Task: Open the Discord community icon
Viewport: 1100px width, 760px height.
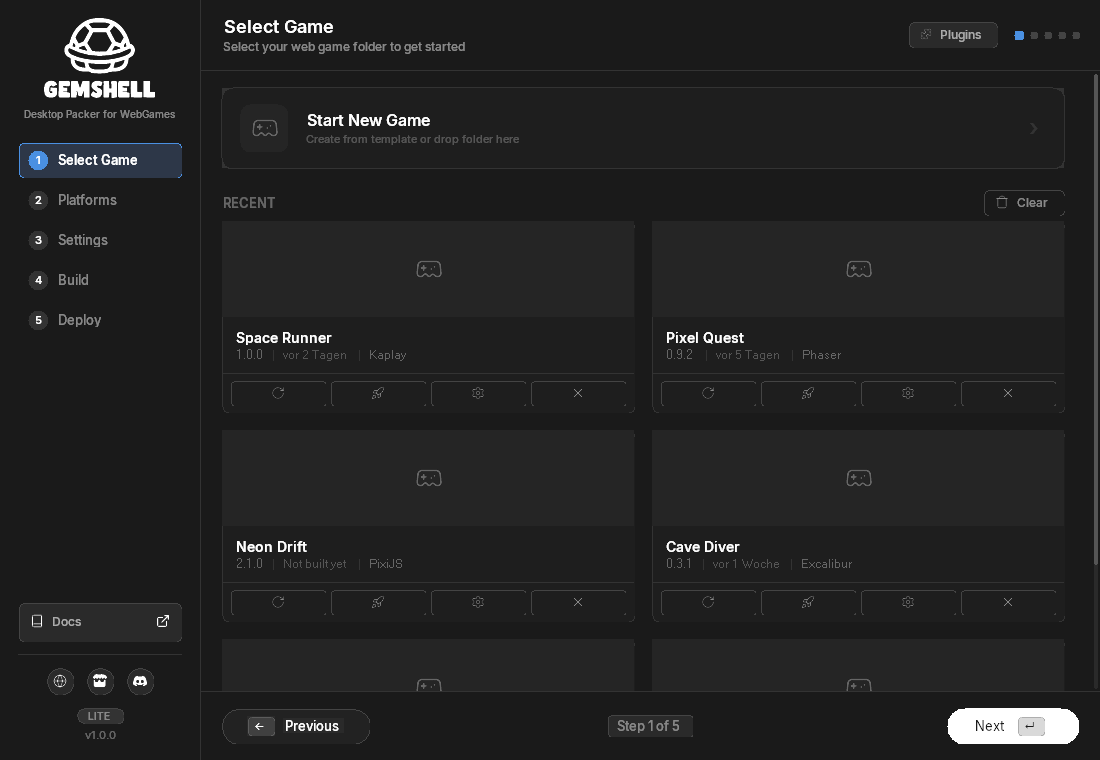Action: (x=140, y=681)
